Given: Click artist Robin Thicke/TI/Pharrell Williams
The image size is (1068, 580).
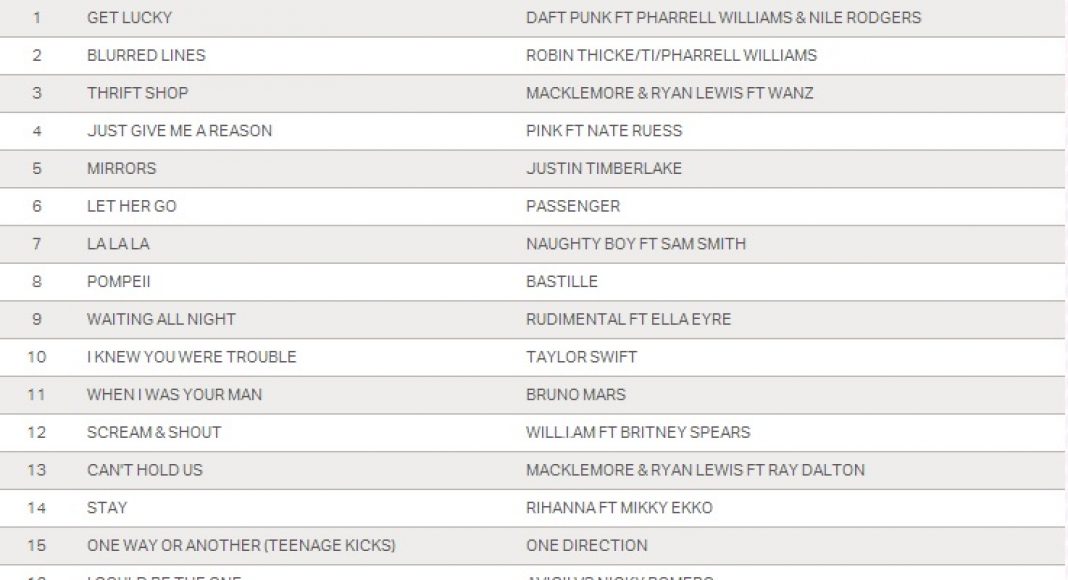Looking at the screenshot, I should pyautogui.click(x=671, y=55).
